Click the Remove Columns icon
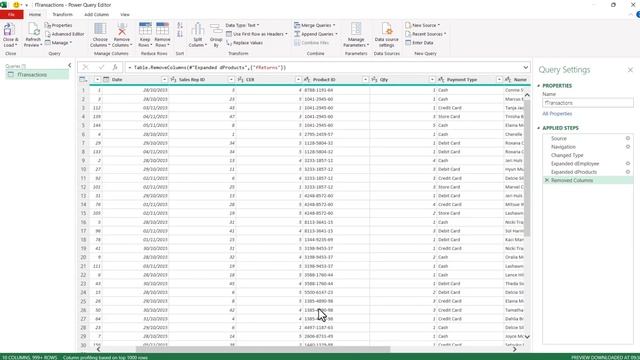The height and width of the screenshot is (360, 640). (x=122, y=29)
